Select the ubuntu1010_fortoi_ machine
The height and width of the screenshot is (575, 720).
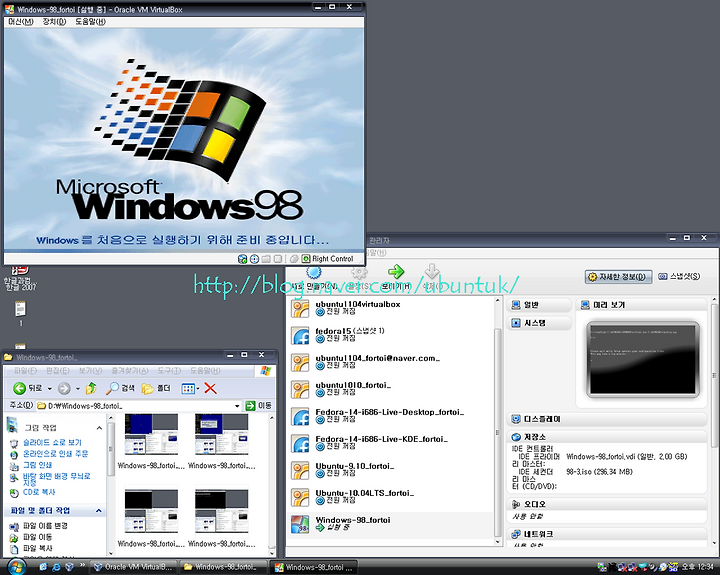pyautogui.click(x=390, y=389)
